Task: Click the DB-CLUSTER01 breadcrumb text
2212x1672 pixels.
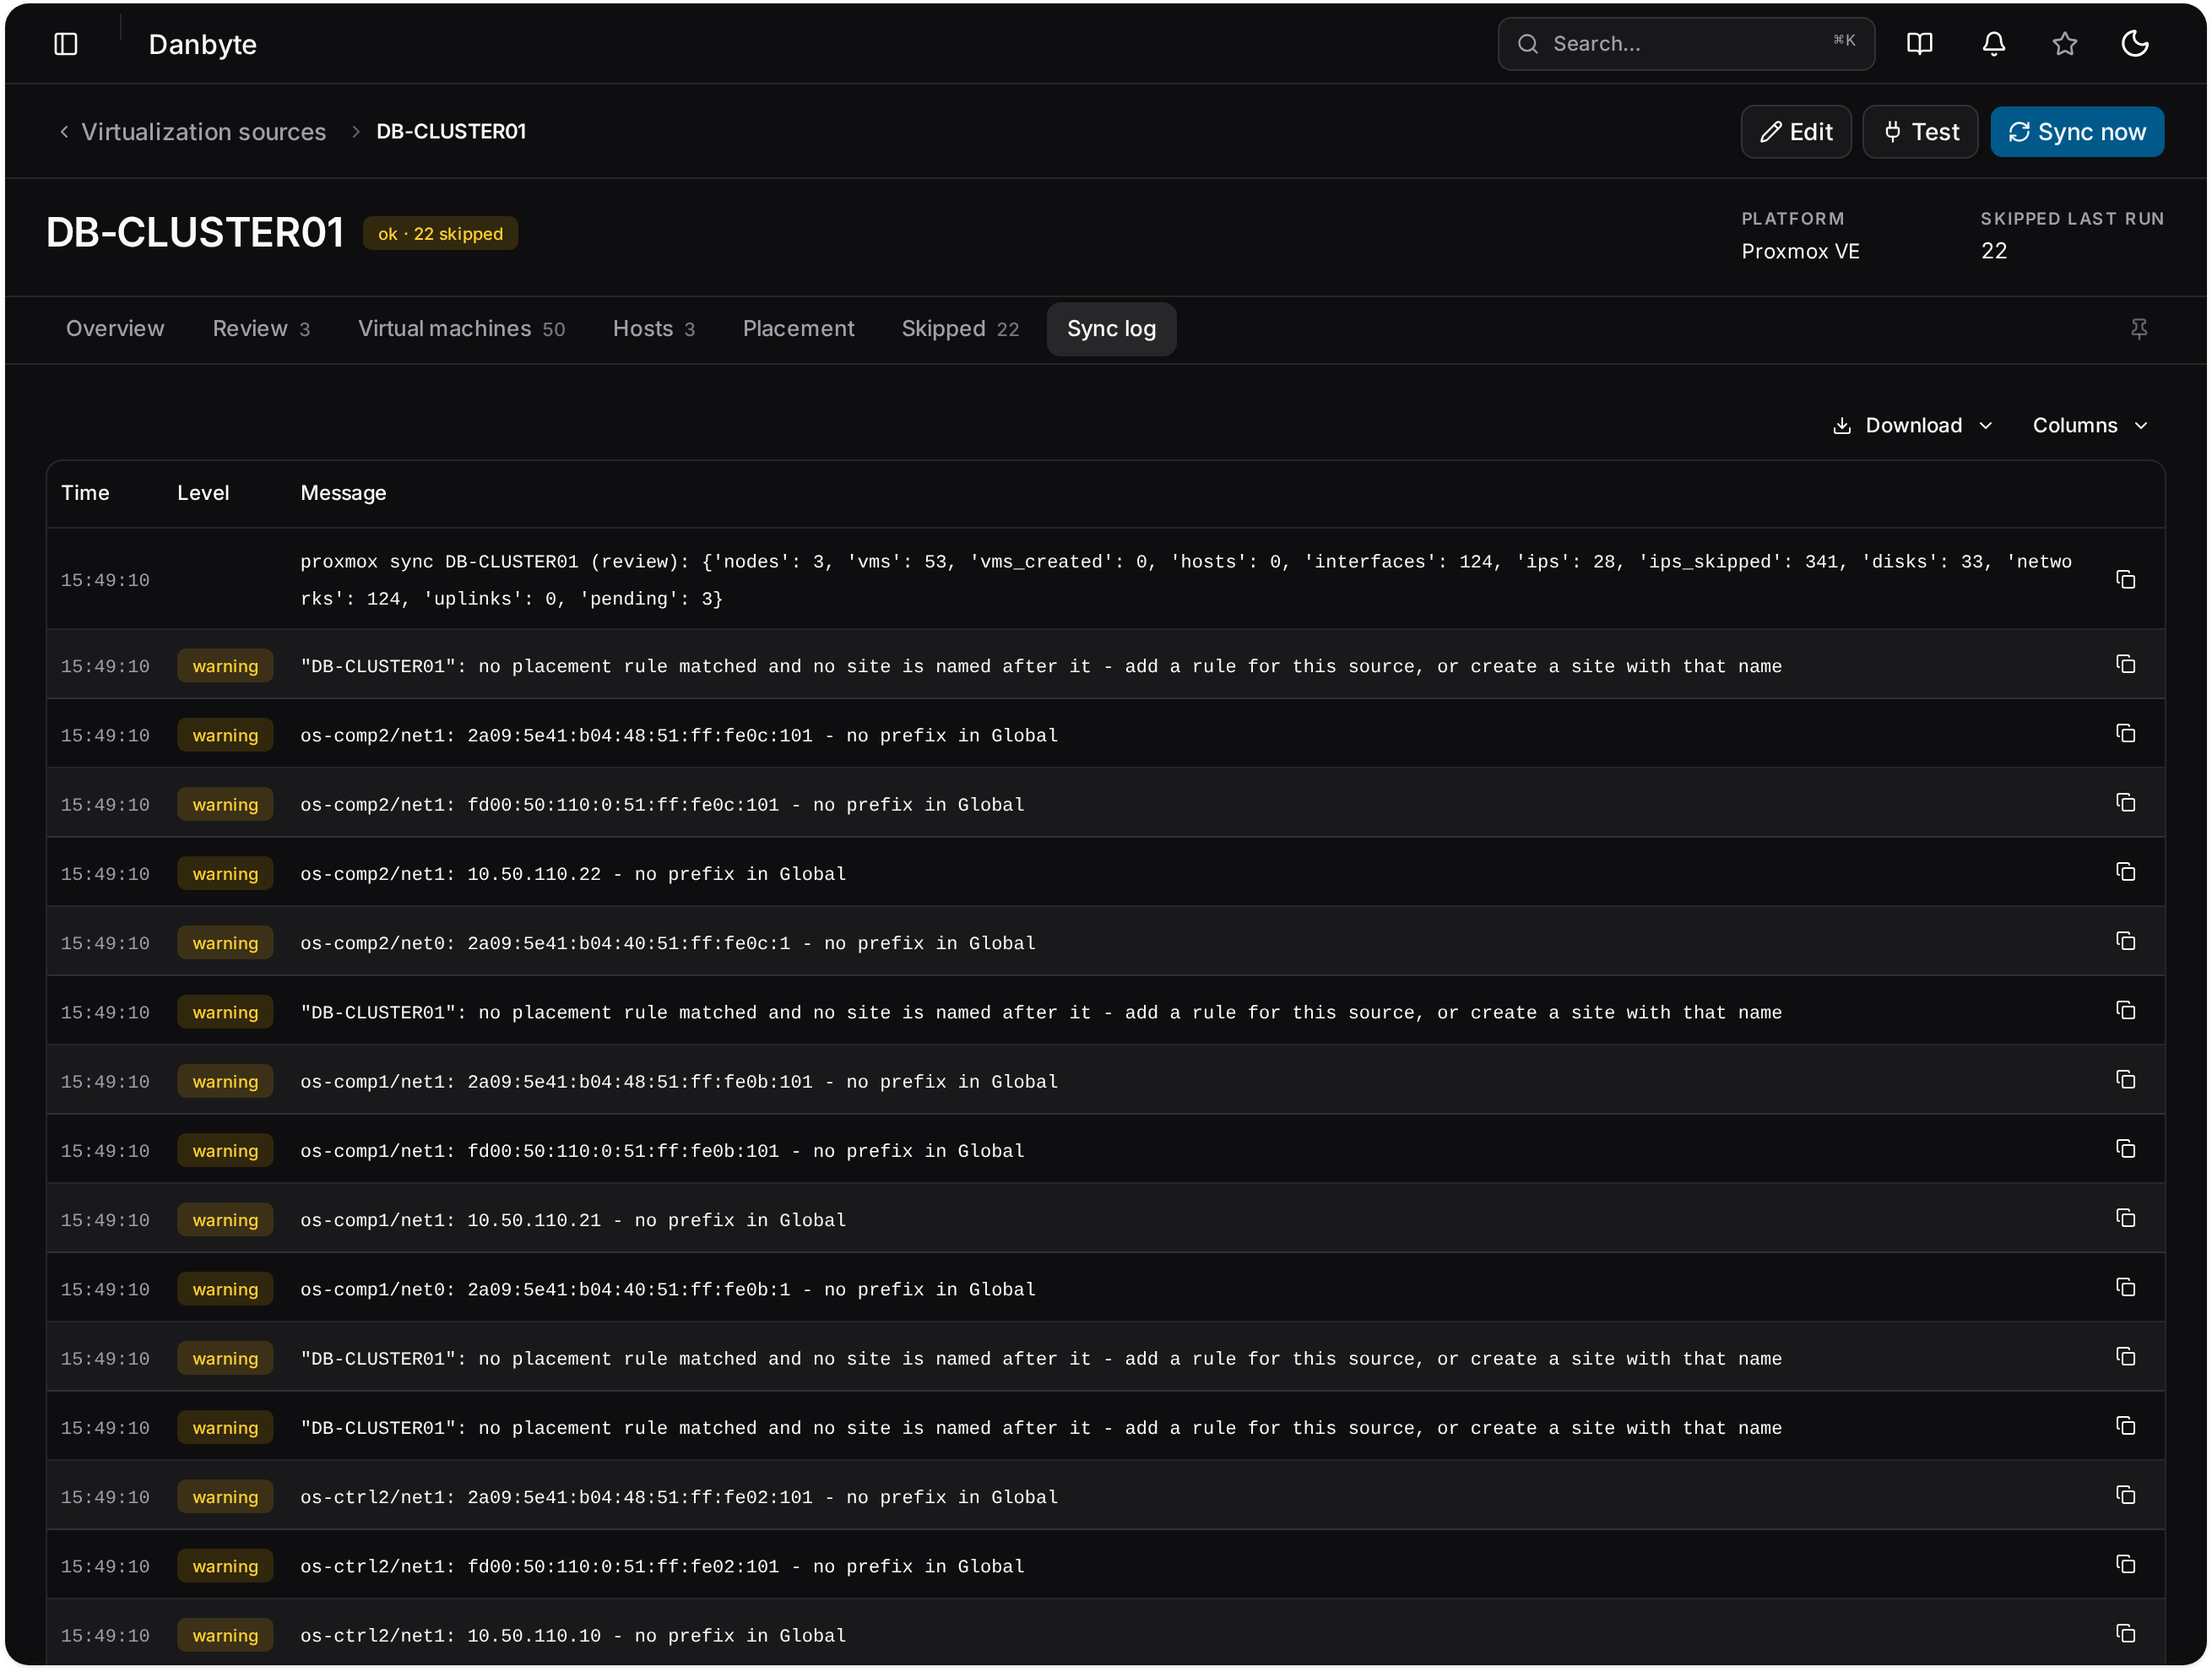Action: point(451,132)
